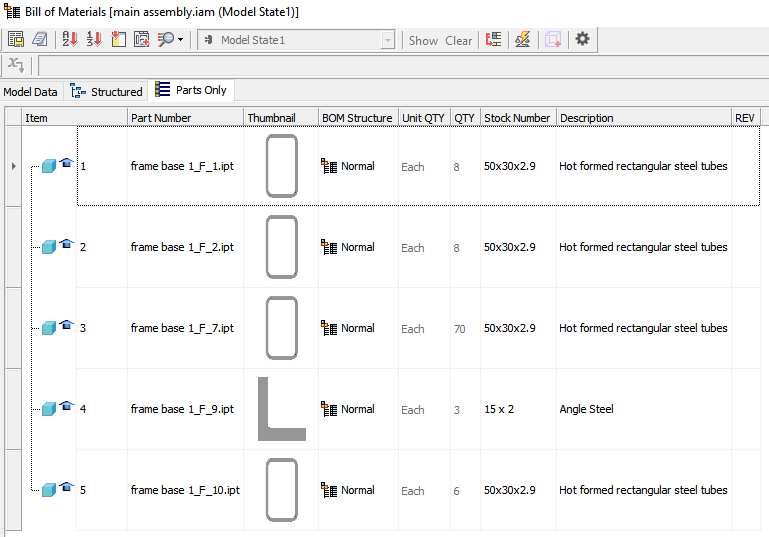Click the Bill of Materials title bar icon
769x537 pixels.
coord(12,11)
